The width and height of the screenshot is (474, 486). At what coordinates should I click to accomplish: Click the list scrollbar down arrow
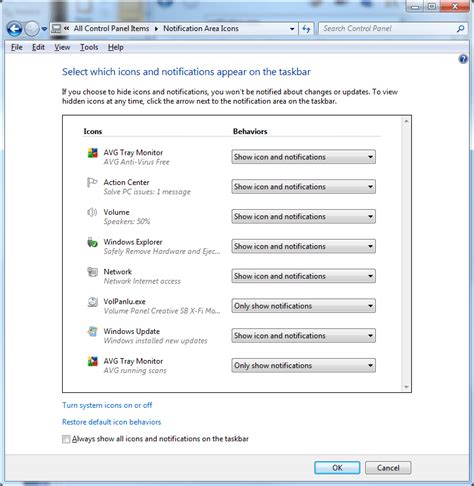pyautogui.click(x=406, y=387)
